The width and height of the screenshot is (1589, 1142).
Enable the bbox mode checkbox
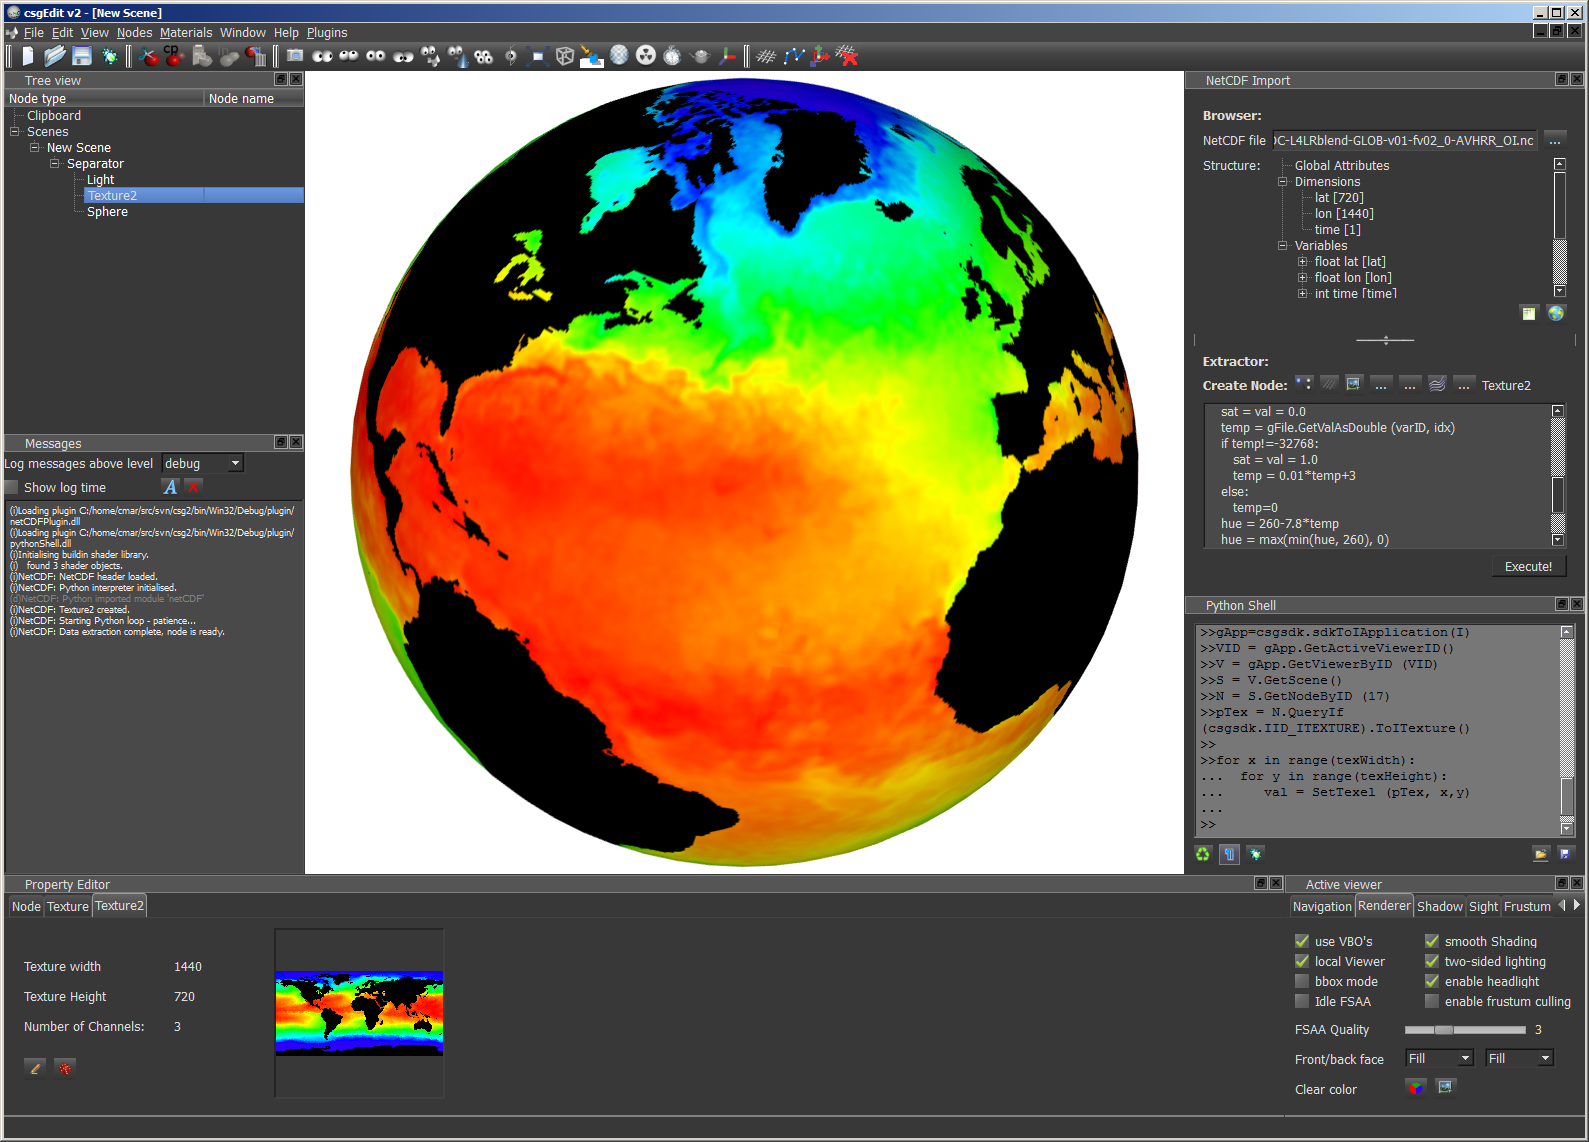coord(1302,981)
